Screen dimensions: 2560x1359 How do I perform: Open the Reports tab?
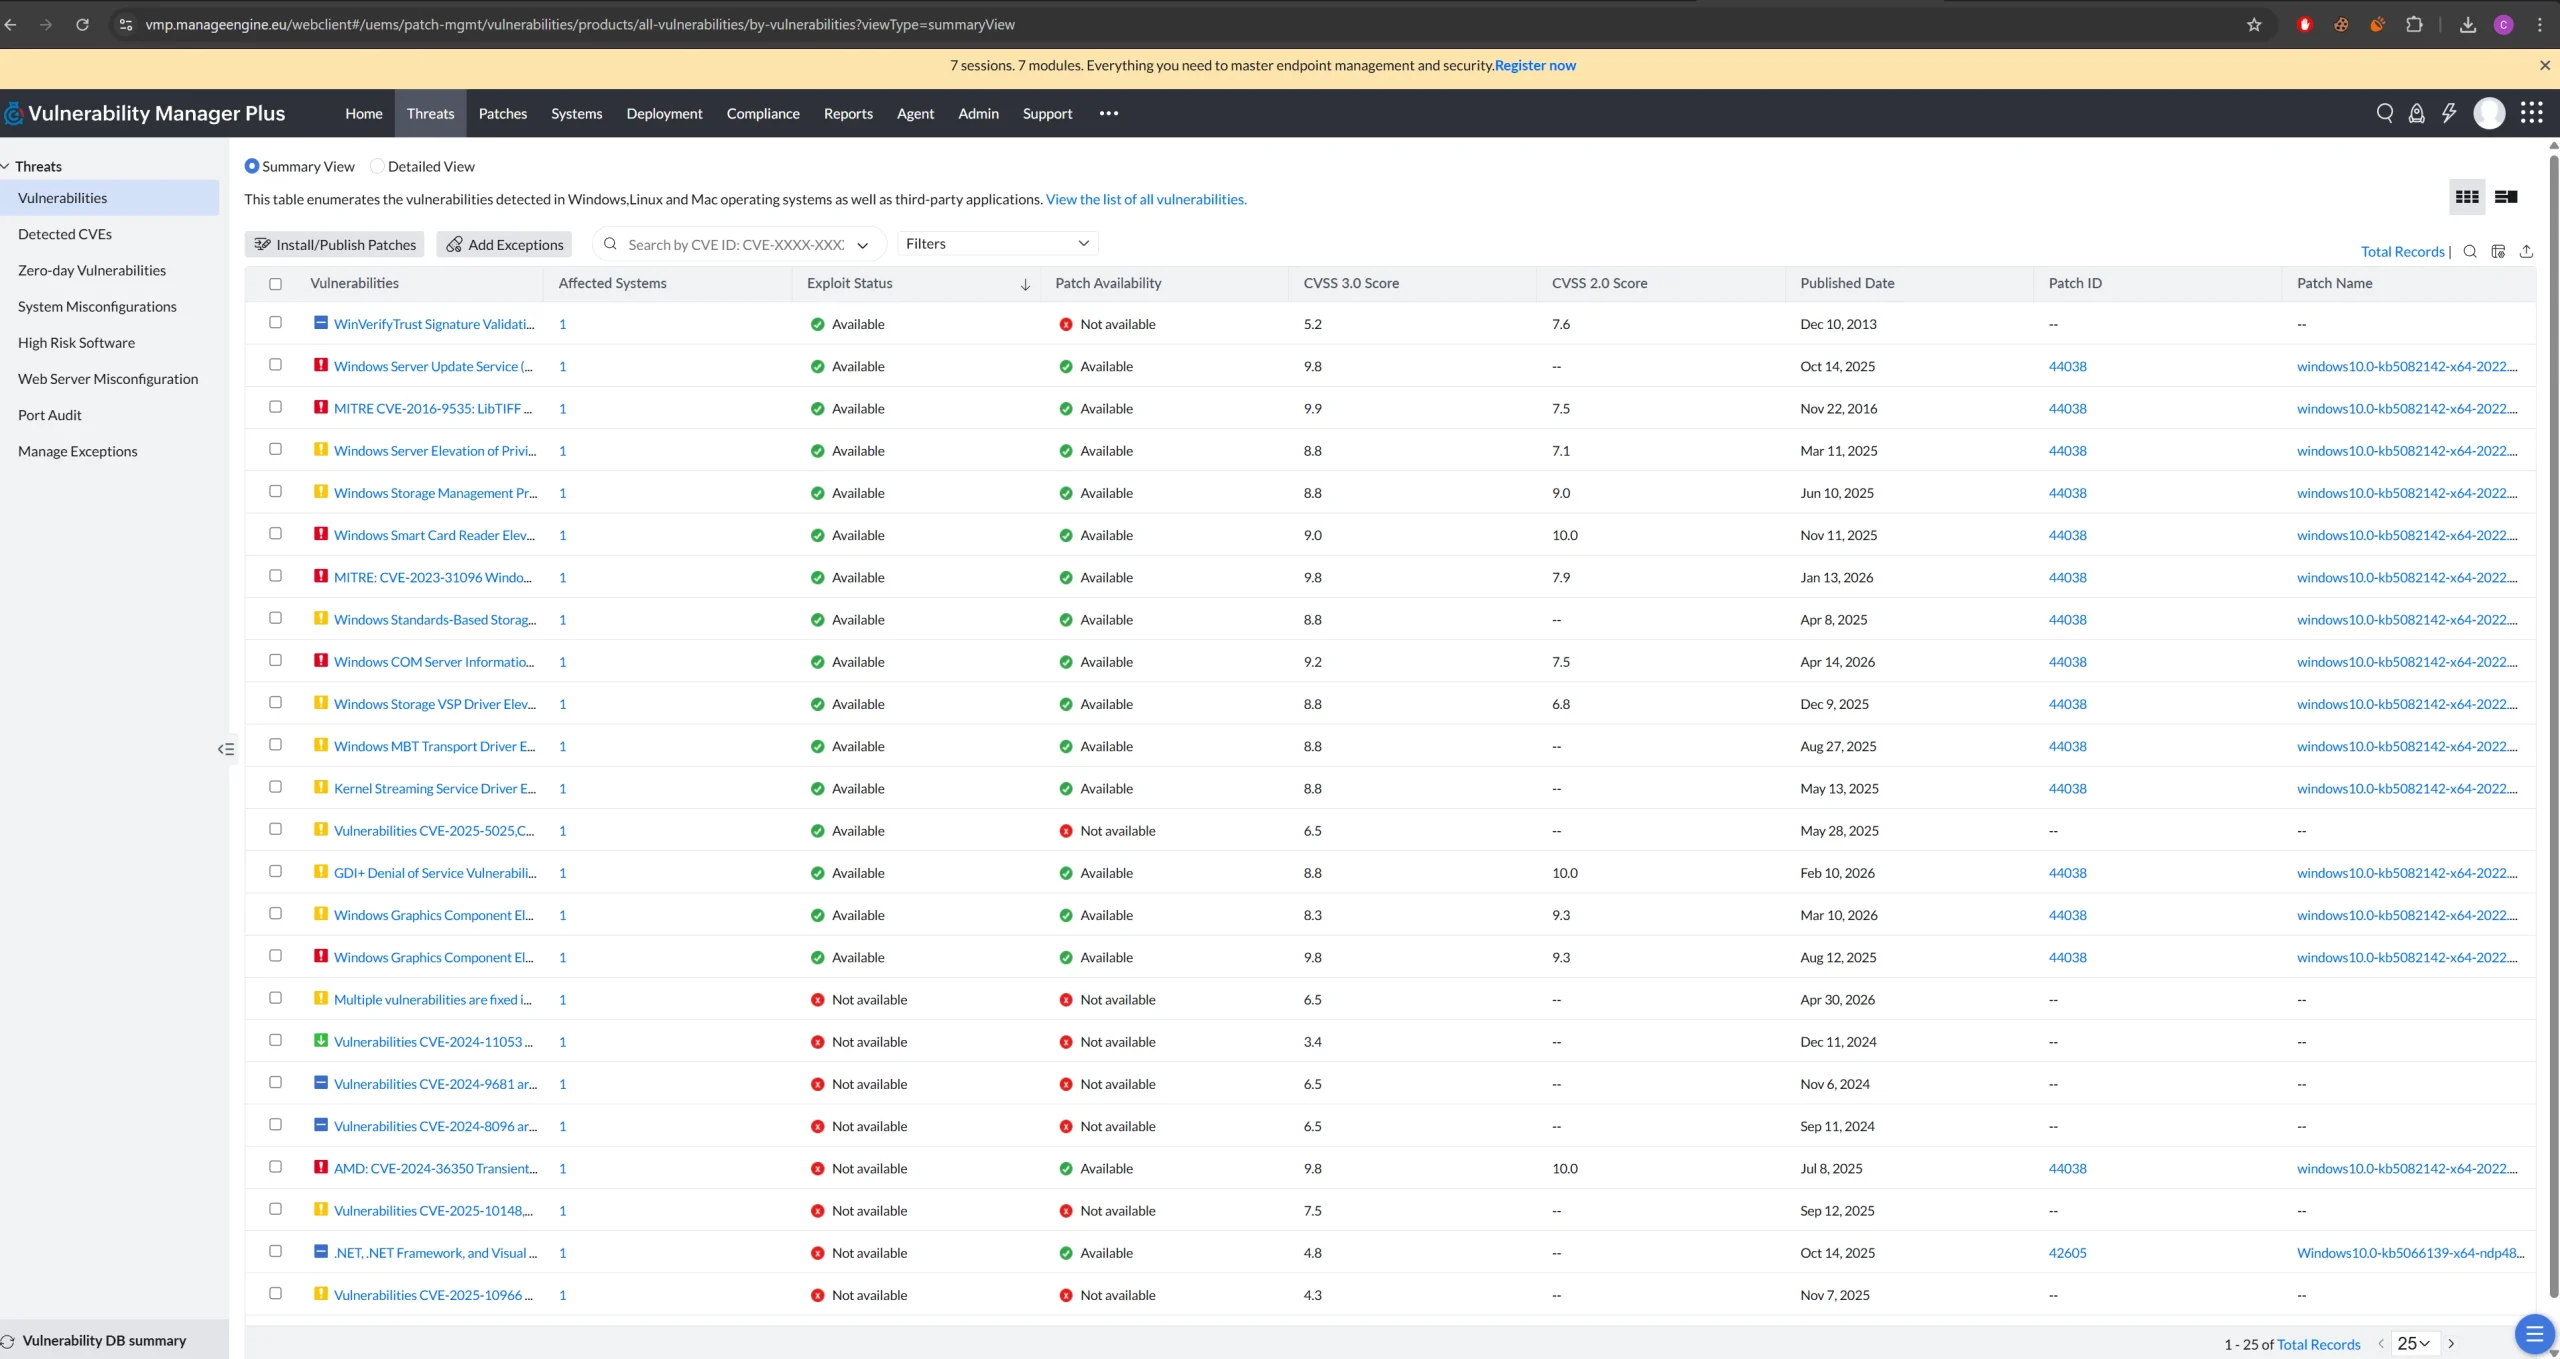pyautogui.click(x=848, y=113)
